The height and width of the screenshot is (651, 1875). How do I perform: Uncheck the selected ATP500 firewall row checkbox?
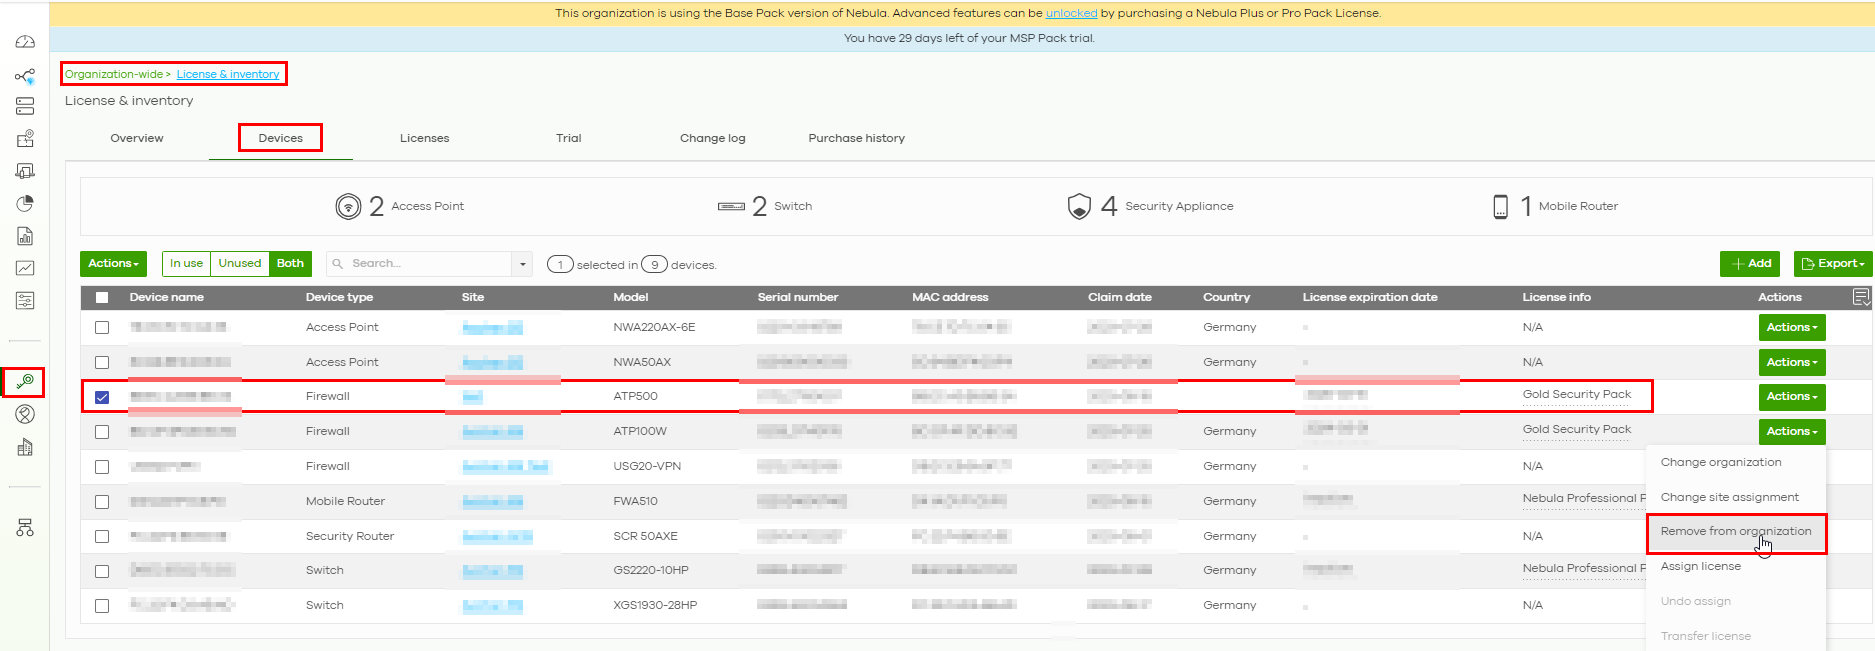point(102,397)
